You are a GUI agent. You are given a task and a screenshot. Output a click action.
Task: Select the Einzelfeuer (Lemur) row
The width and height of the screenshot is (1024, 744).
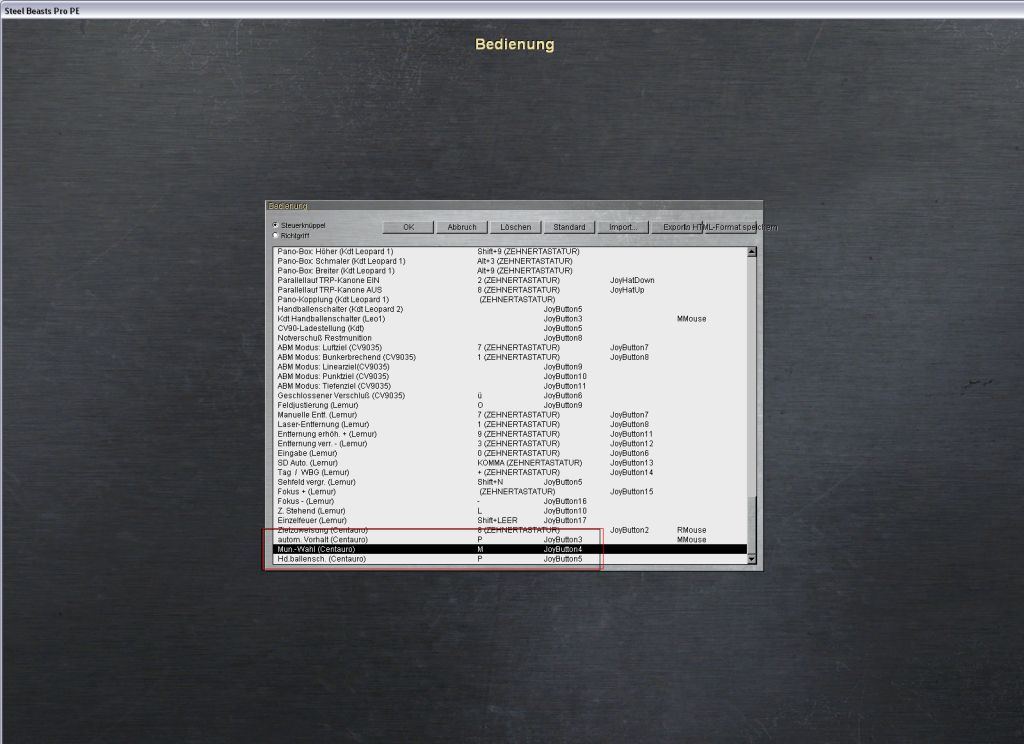(312, 520)
